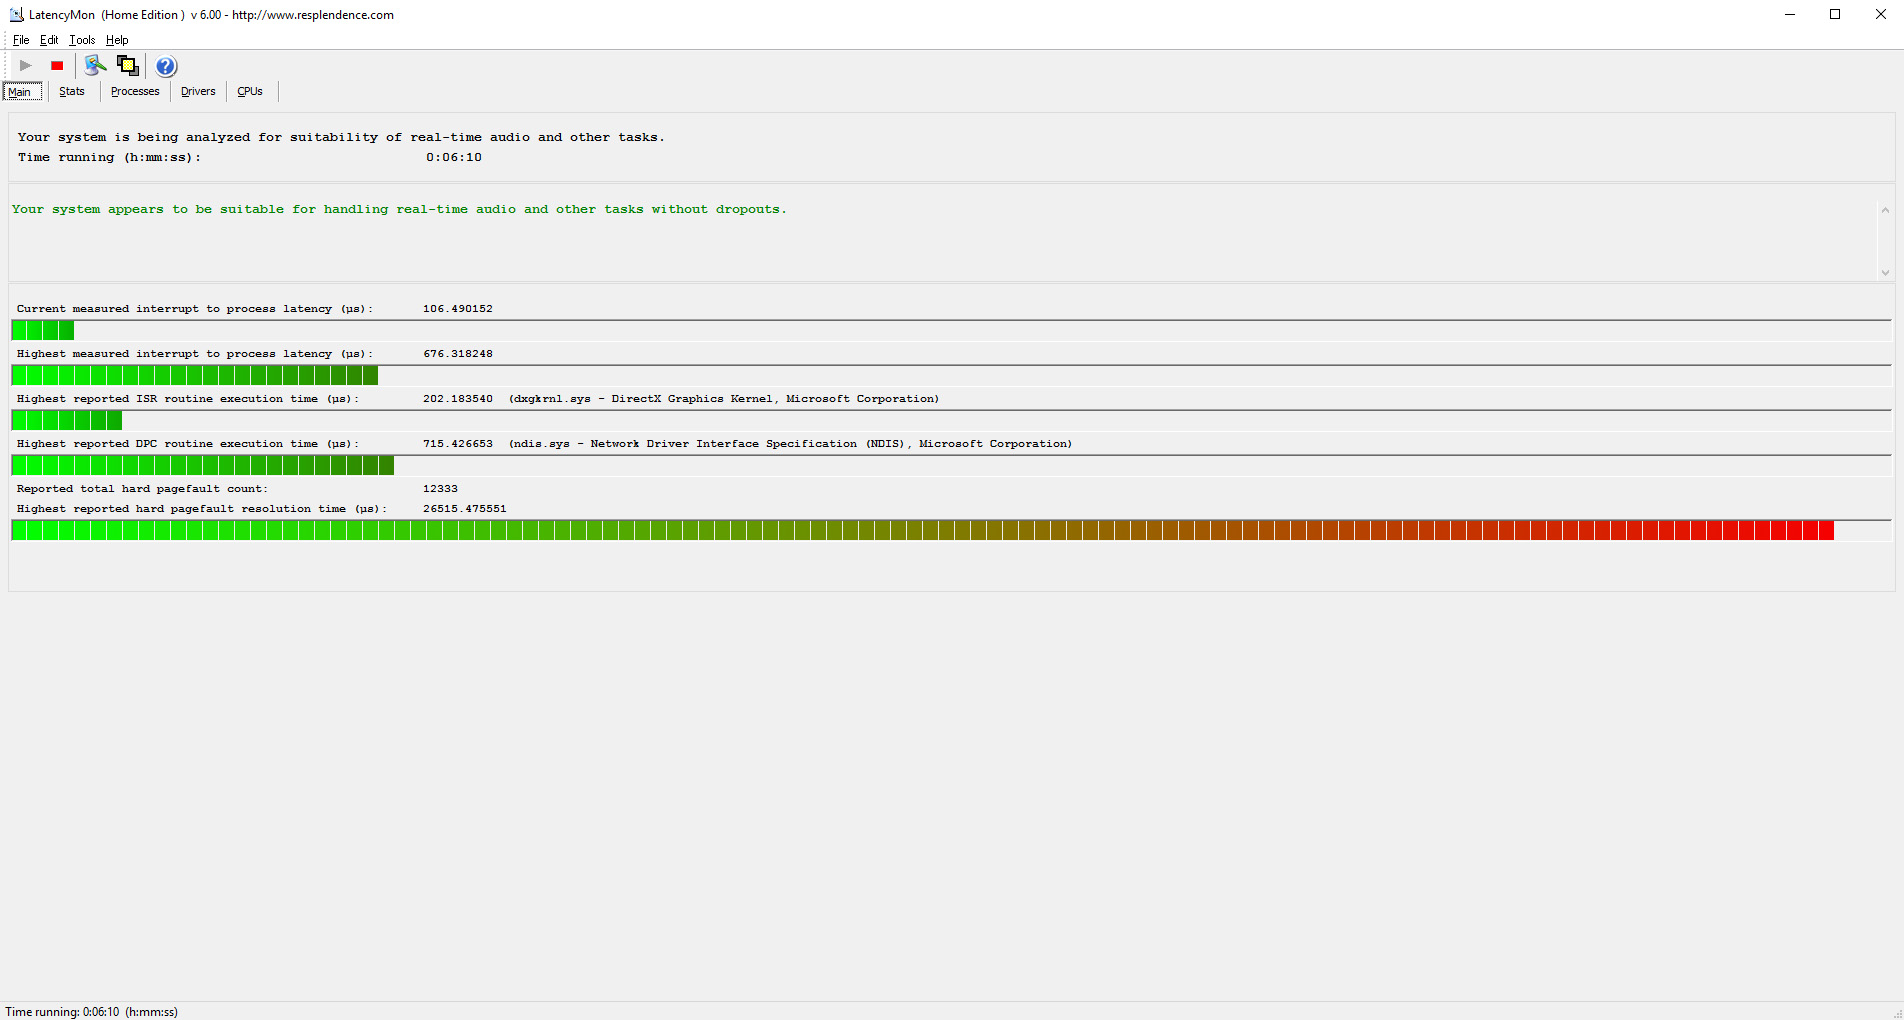Maximize the LatencyMon window
1904x1020 pixels.
(1835, 14)
